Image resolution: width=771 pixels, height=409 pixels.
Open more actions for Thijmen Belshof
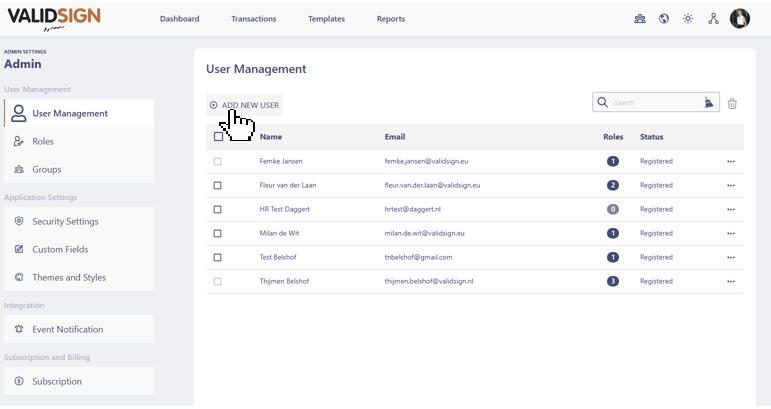click(731, 281)
